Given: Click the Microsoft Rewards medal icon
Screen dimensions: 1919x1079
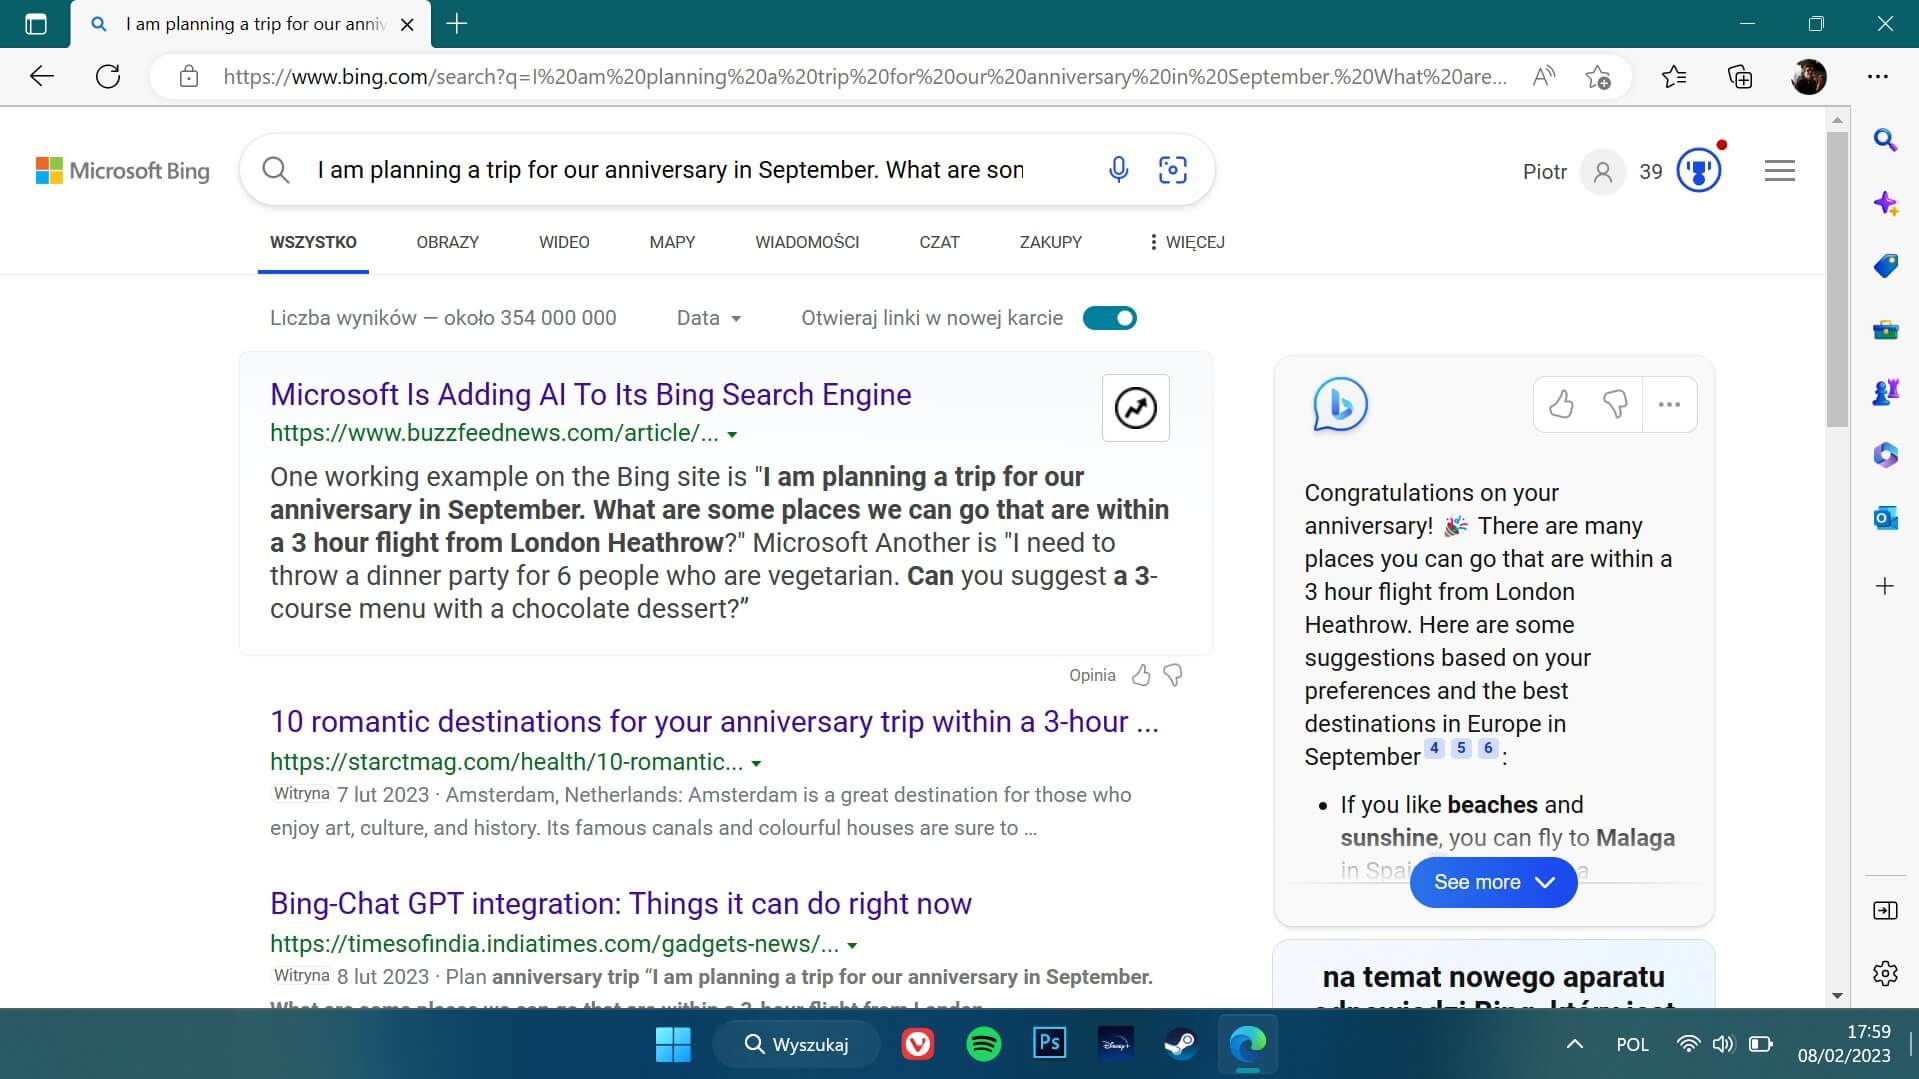Looking at the screenshot, I should tap(1698, 170).
